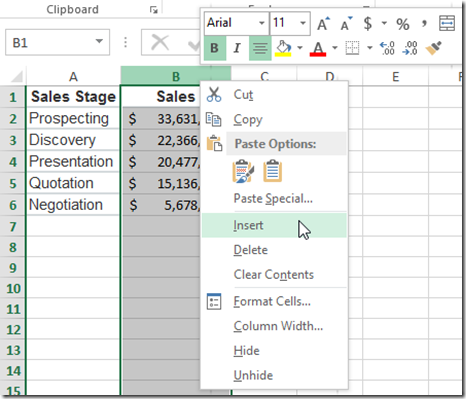This screenshot has height=399, width=466.
Task: Select the Format Painter brush icon
Action: tap(433, 48)
